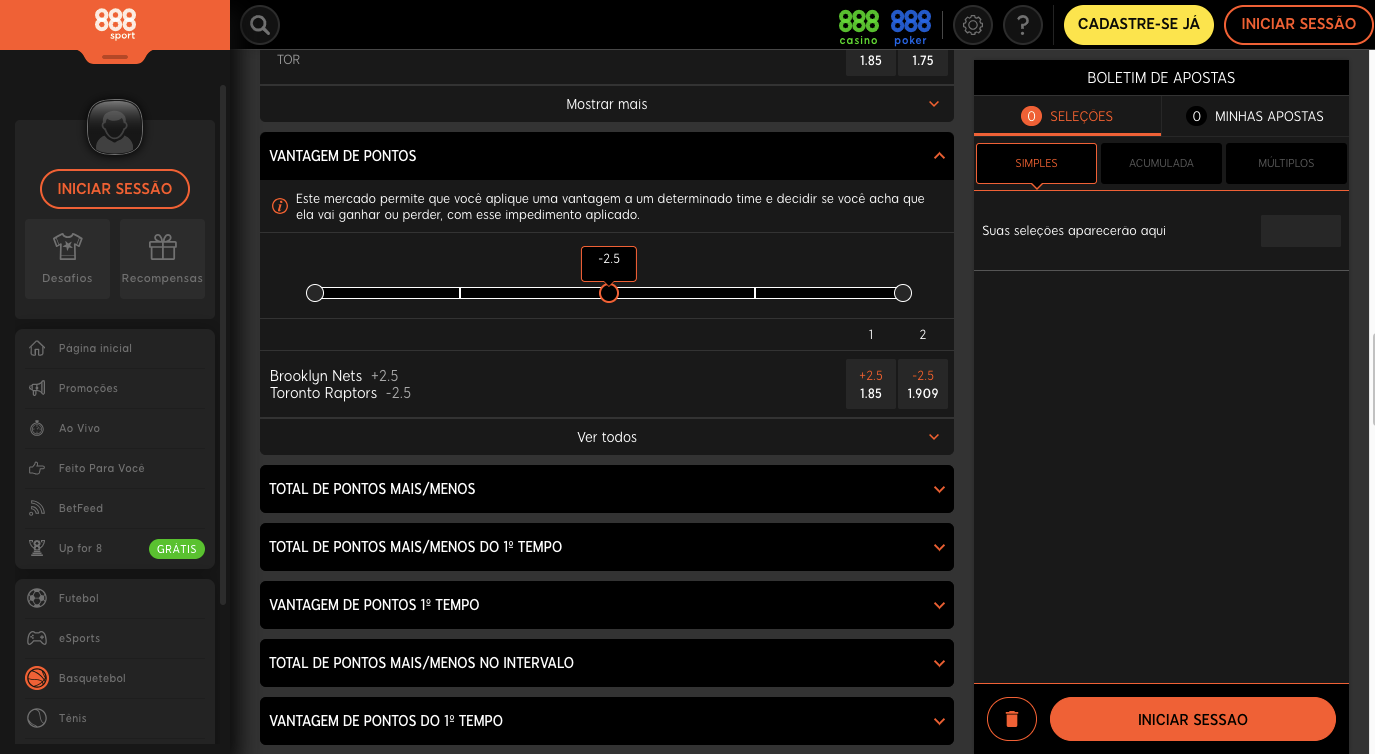Click Cadastre-se Já button

pyautogui.click(x=1138, y=25)
